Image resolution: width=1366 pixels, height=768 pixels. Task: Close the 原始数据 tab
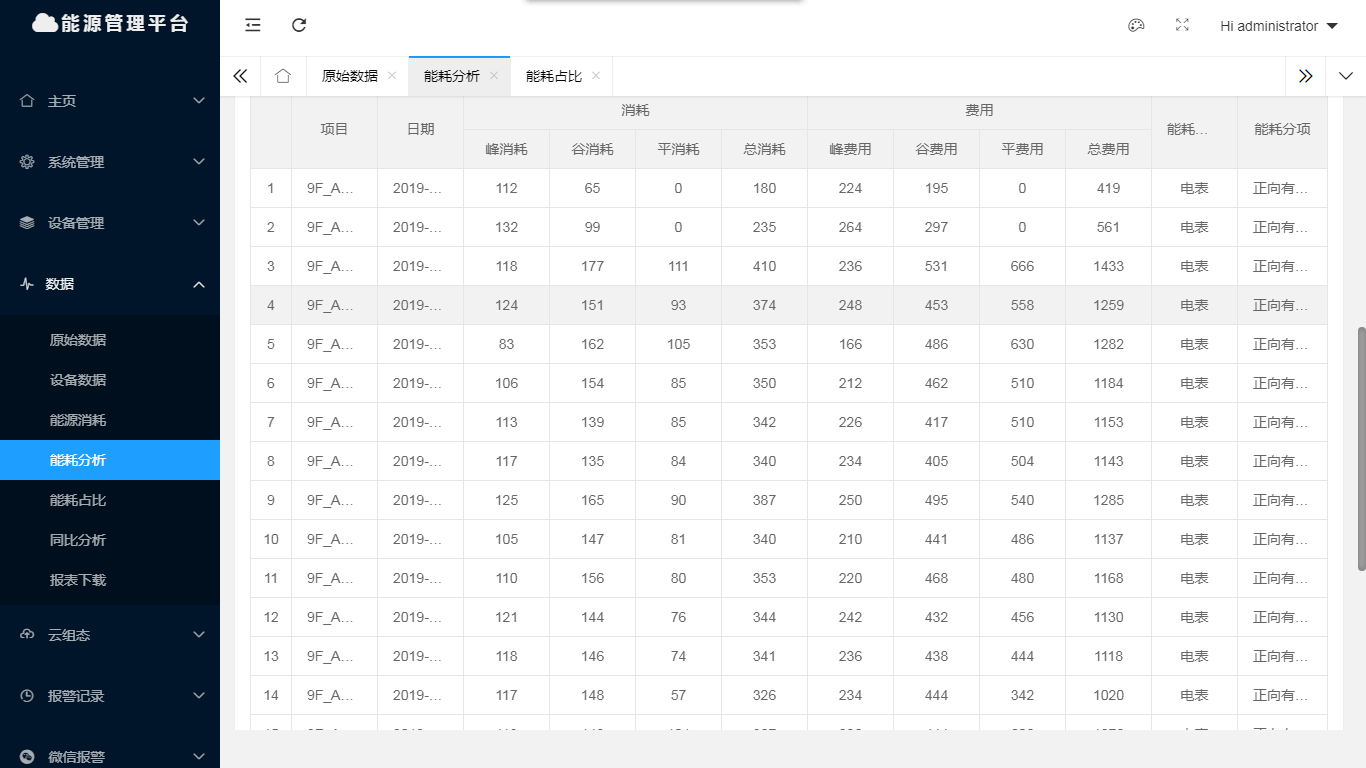[392, 76]
